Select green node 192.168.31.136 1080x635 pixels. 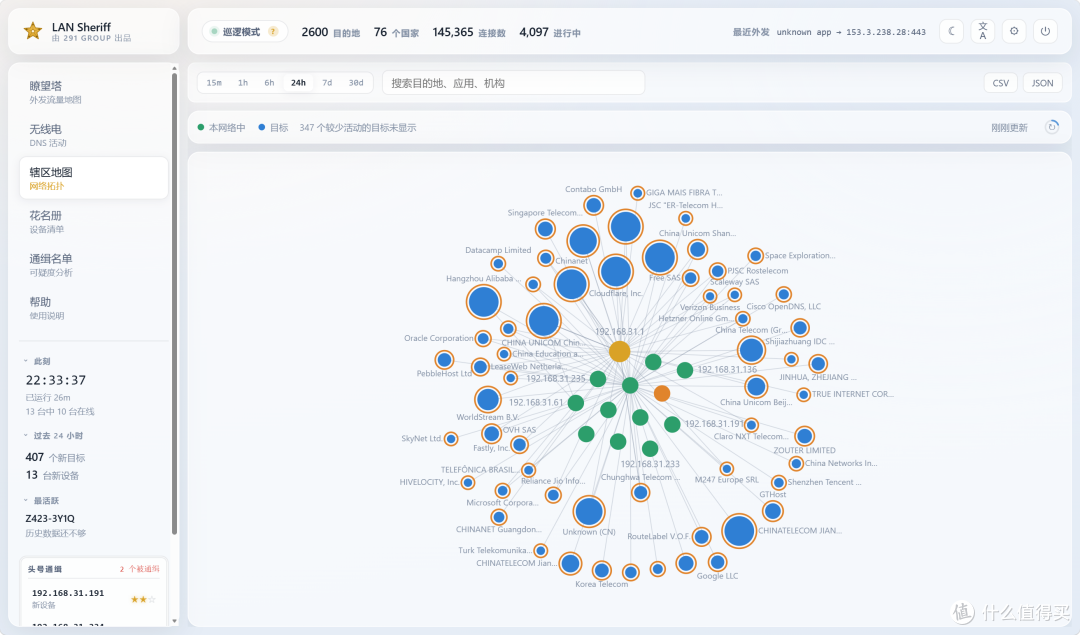pyautogui.click(x=685, y=370)
